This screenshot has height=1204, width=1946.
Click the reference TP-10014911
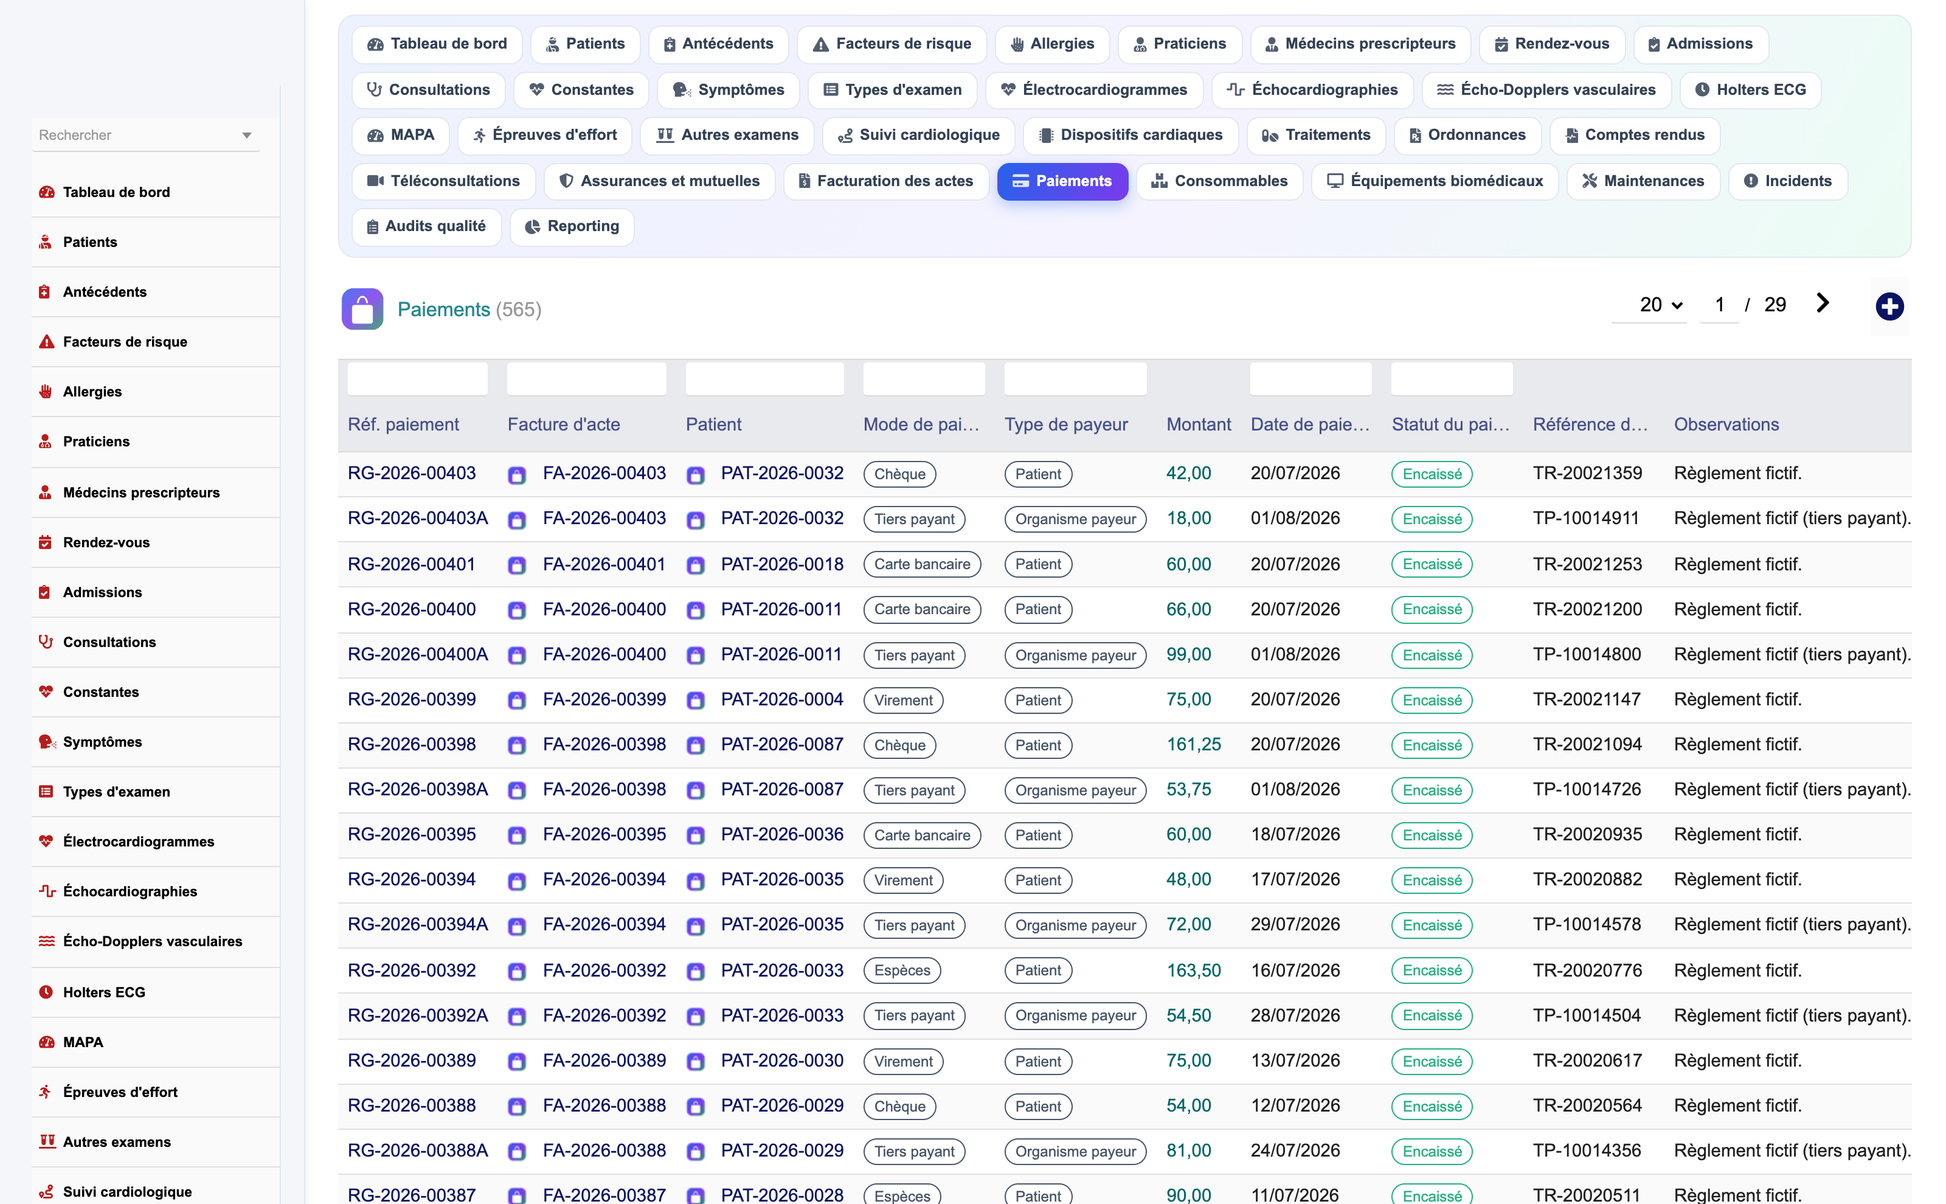click(x=1586, y=518)
